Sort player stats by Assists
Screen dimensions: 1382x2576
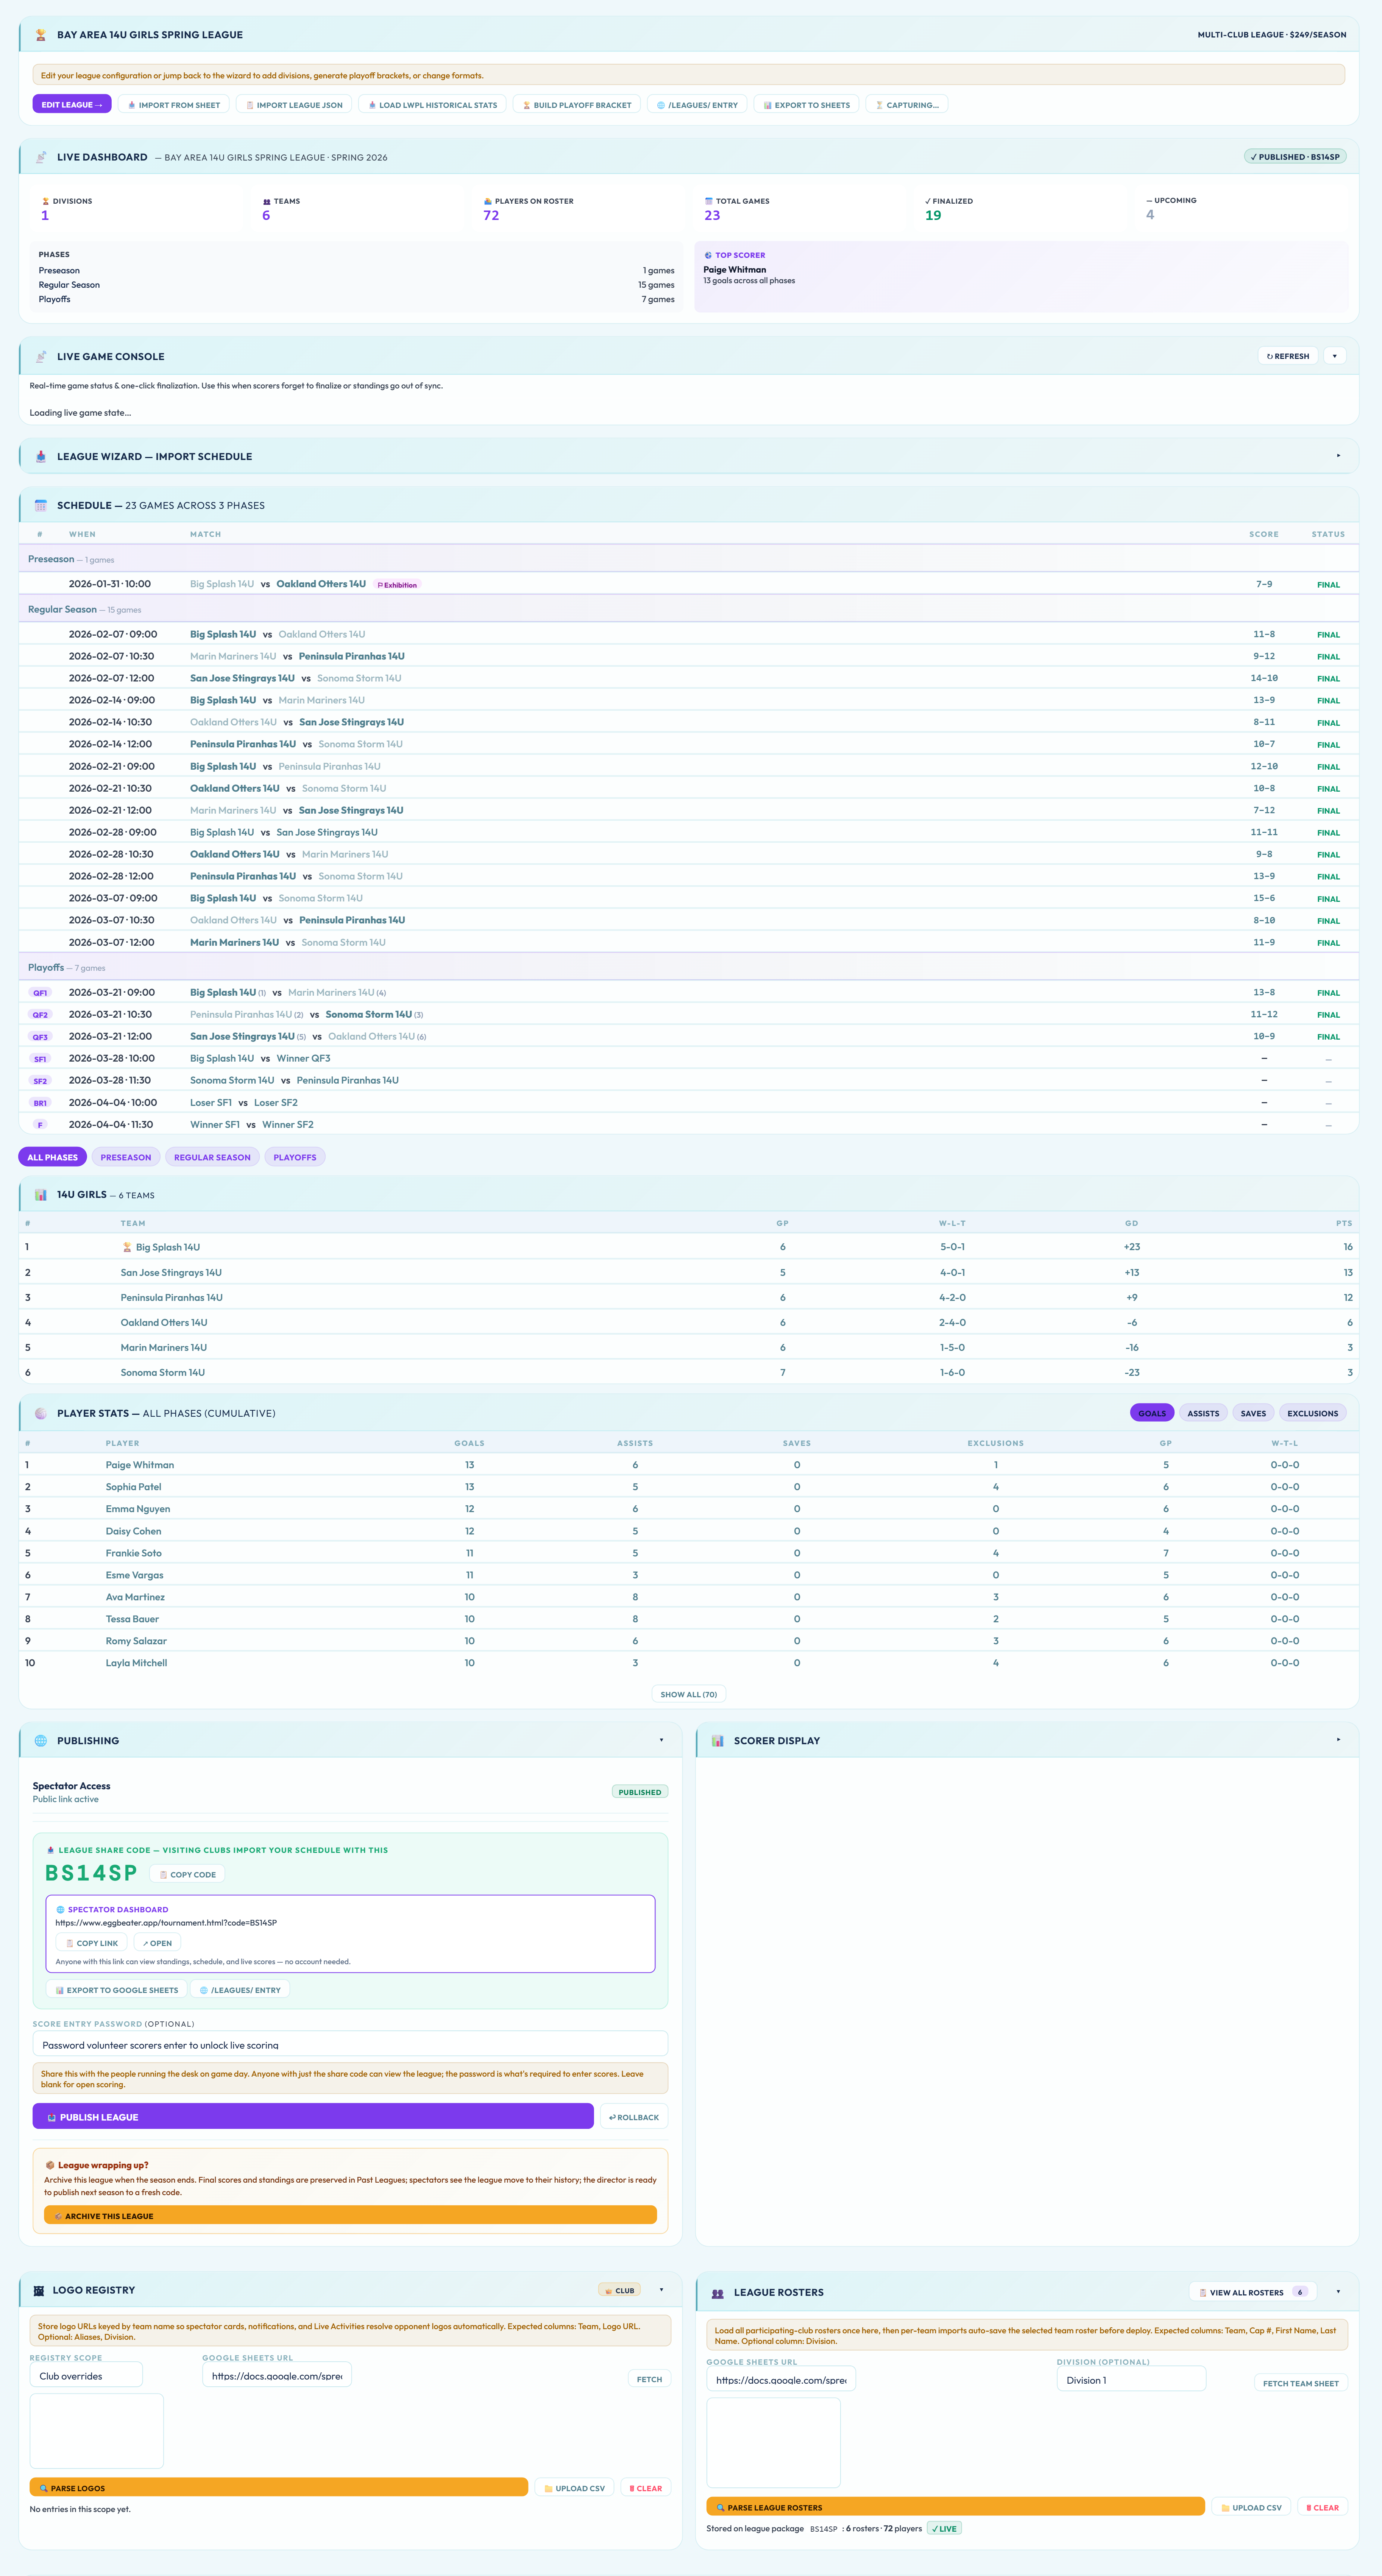(x=1203, y=1413)
